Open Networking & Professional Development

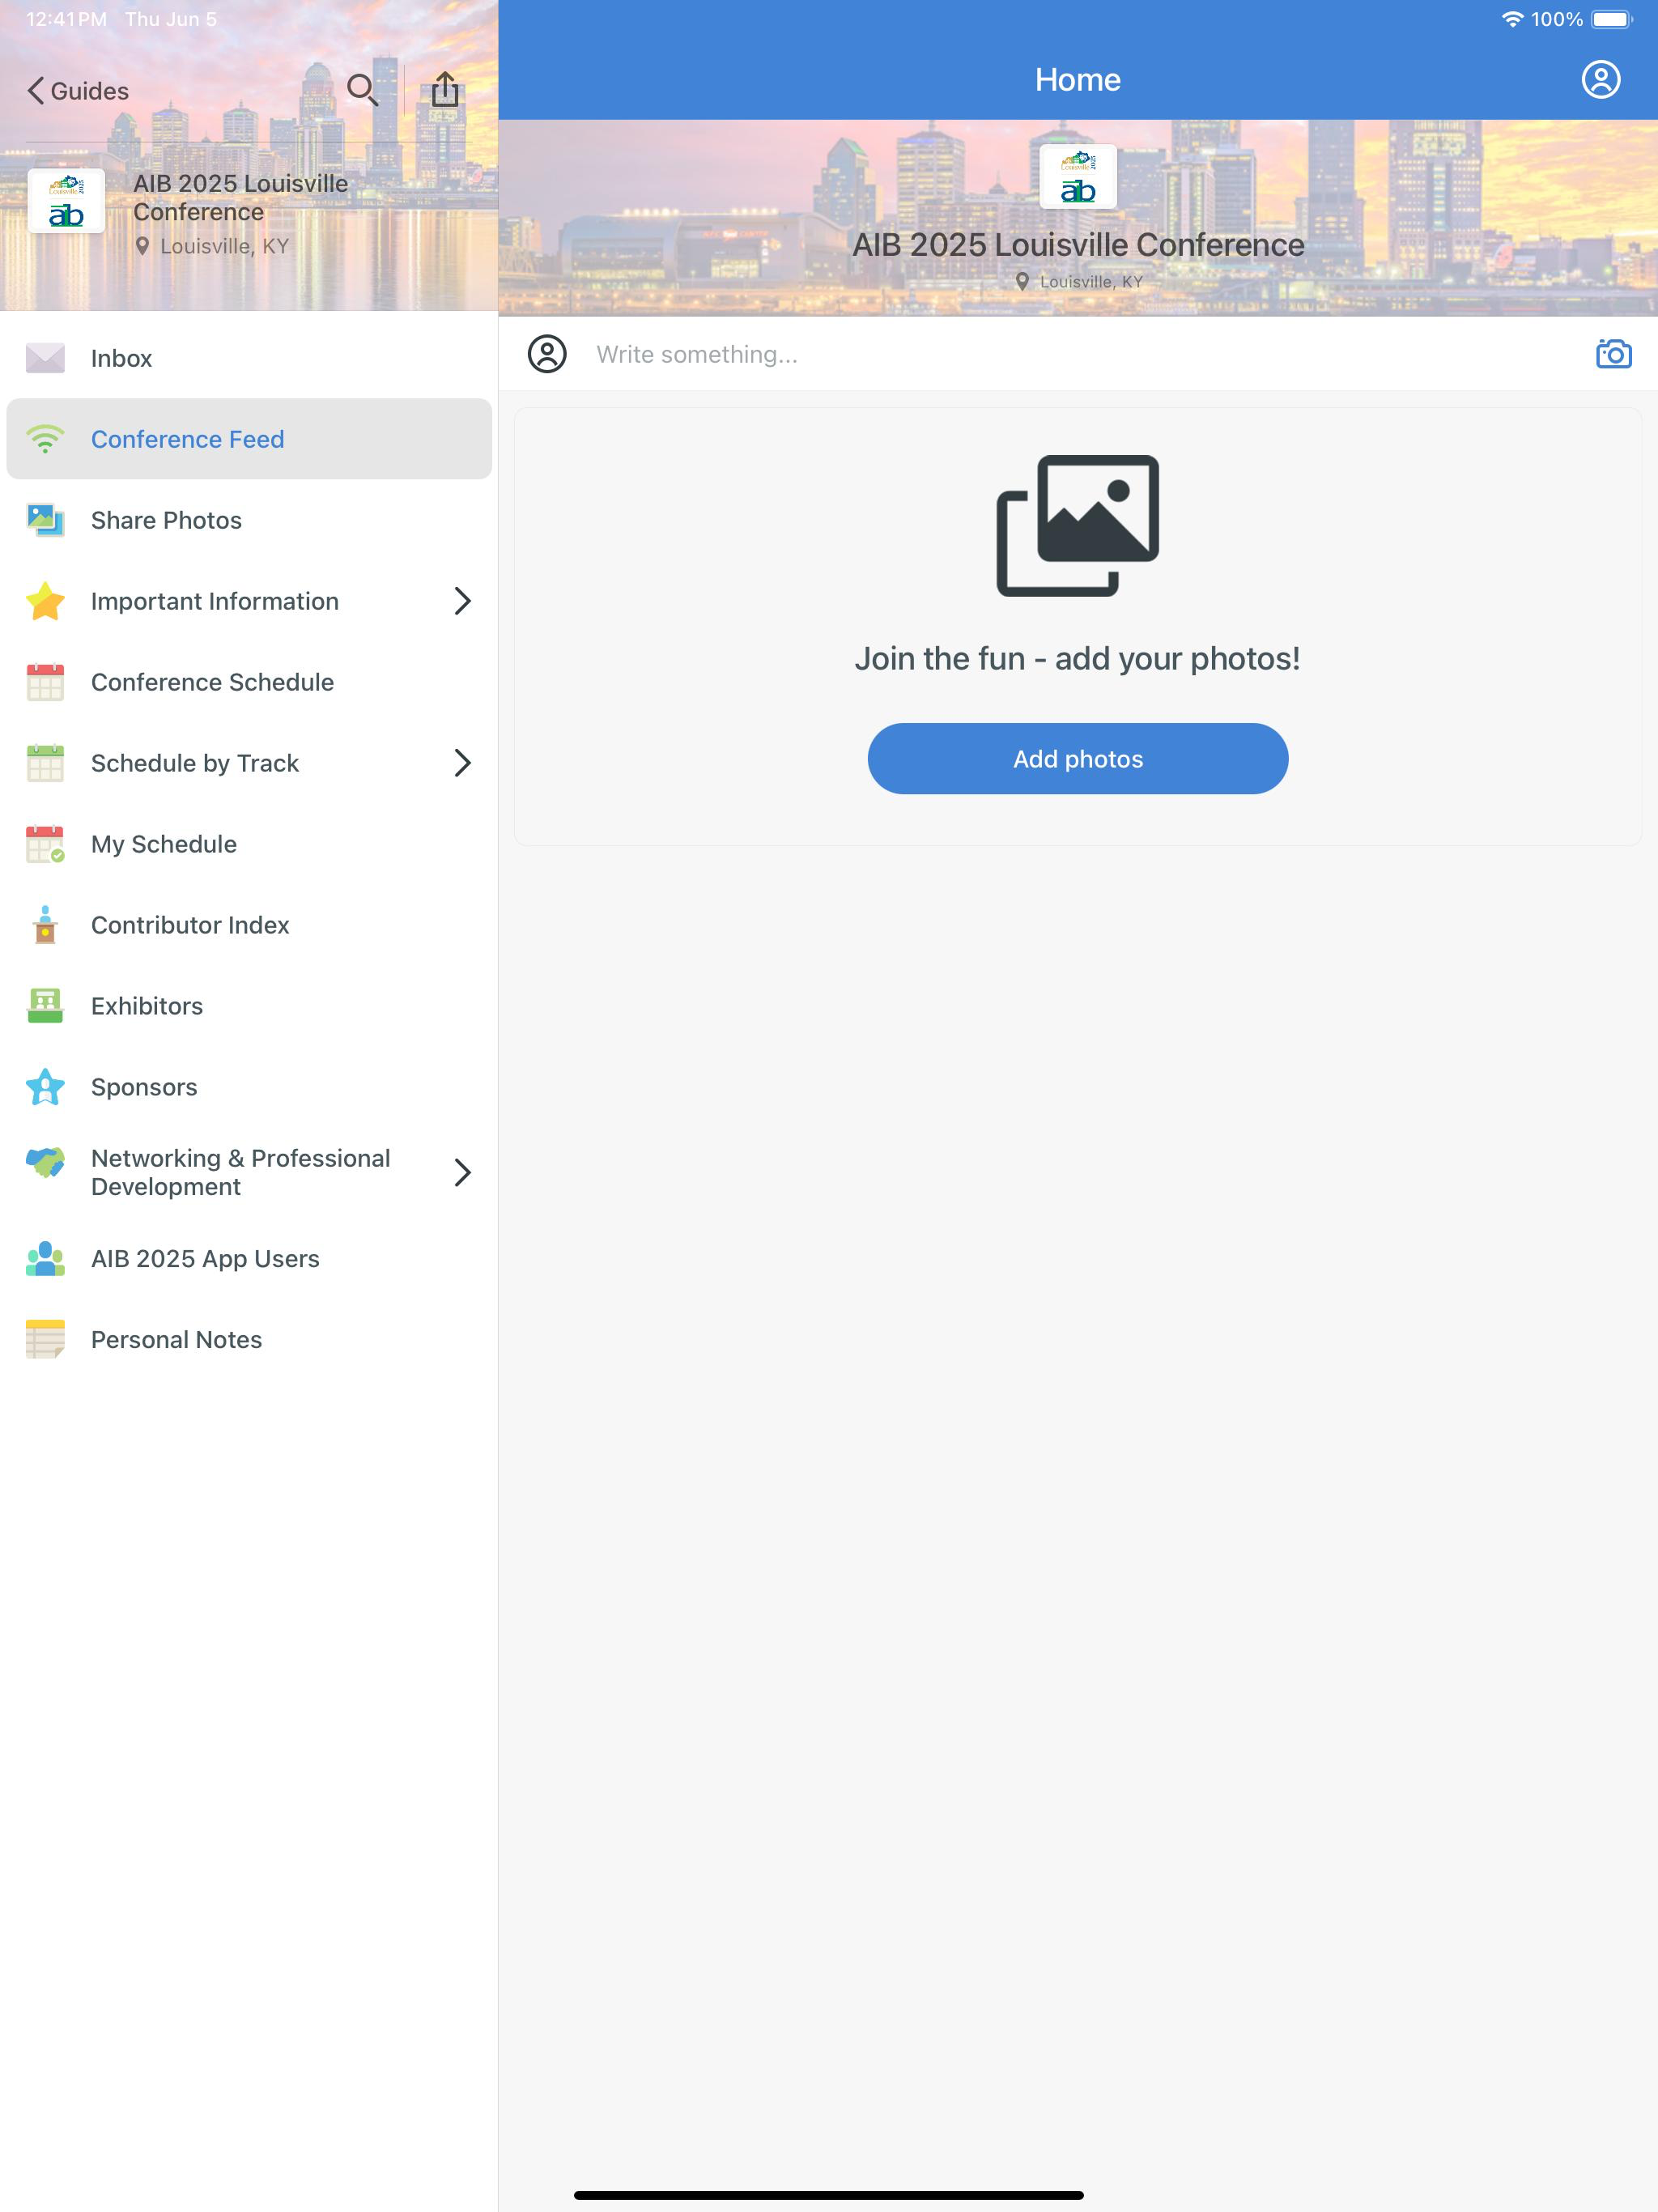click(x=249, y=1172)
